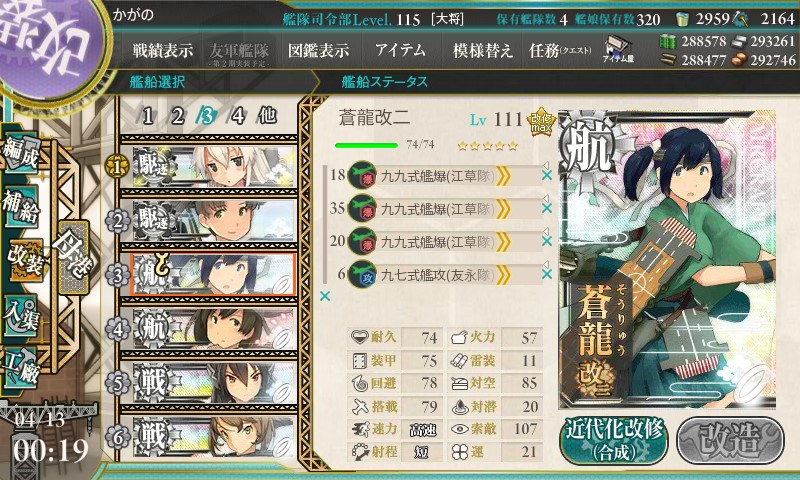Open the 工廠 factory sidebar icon

[x=20, y=368]
